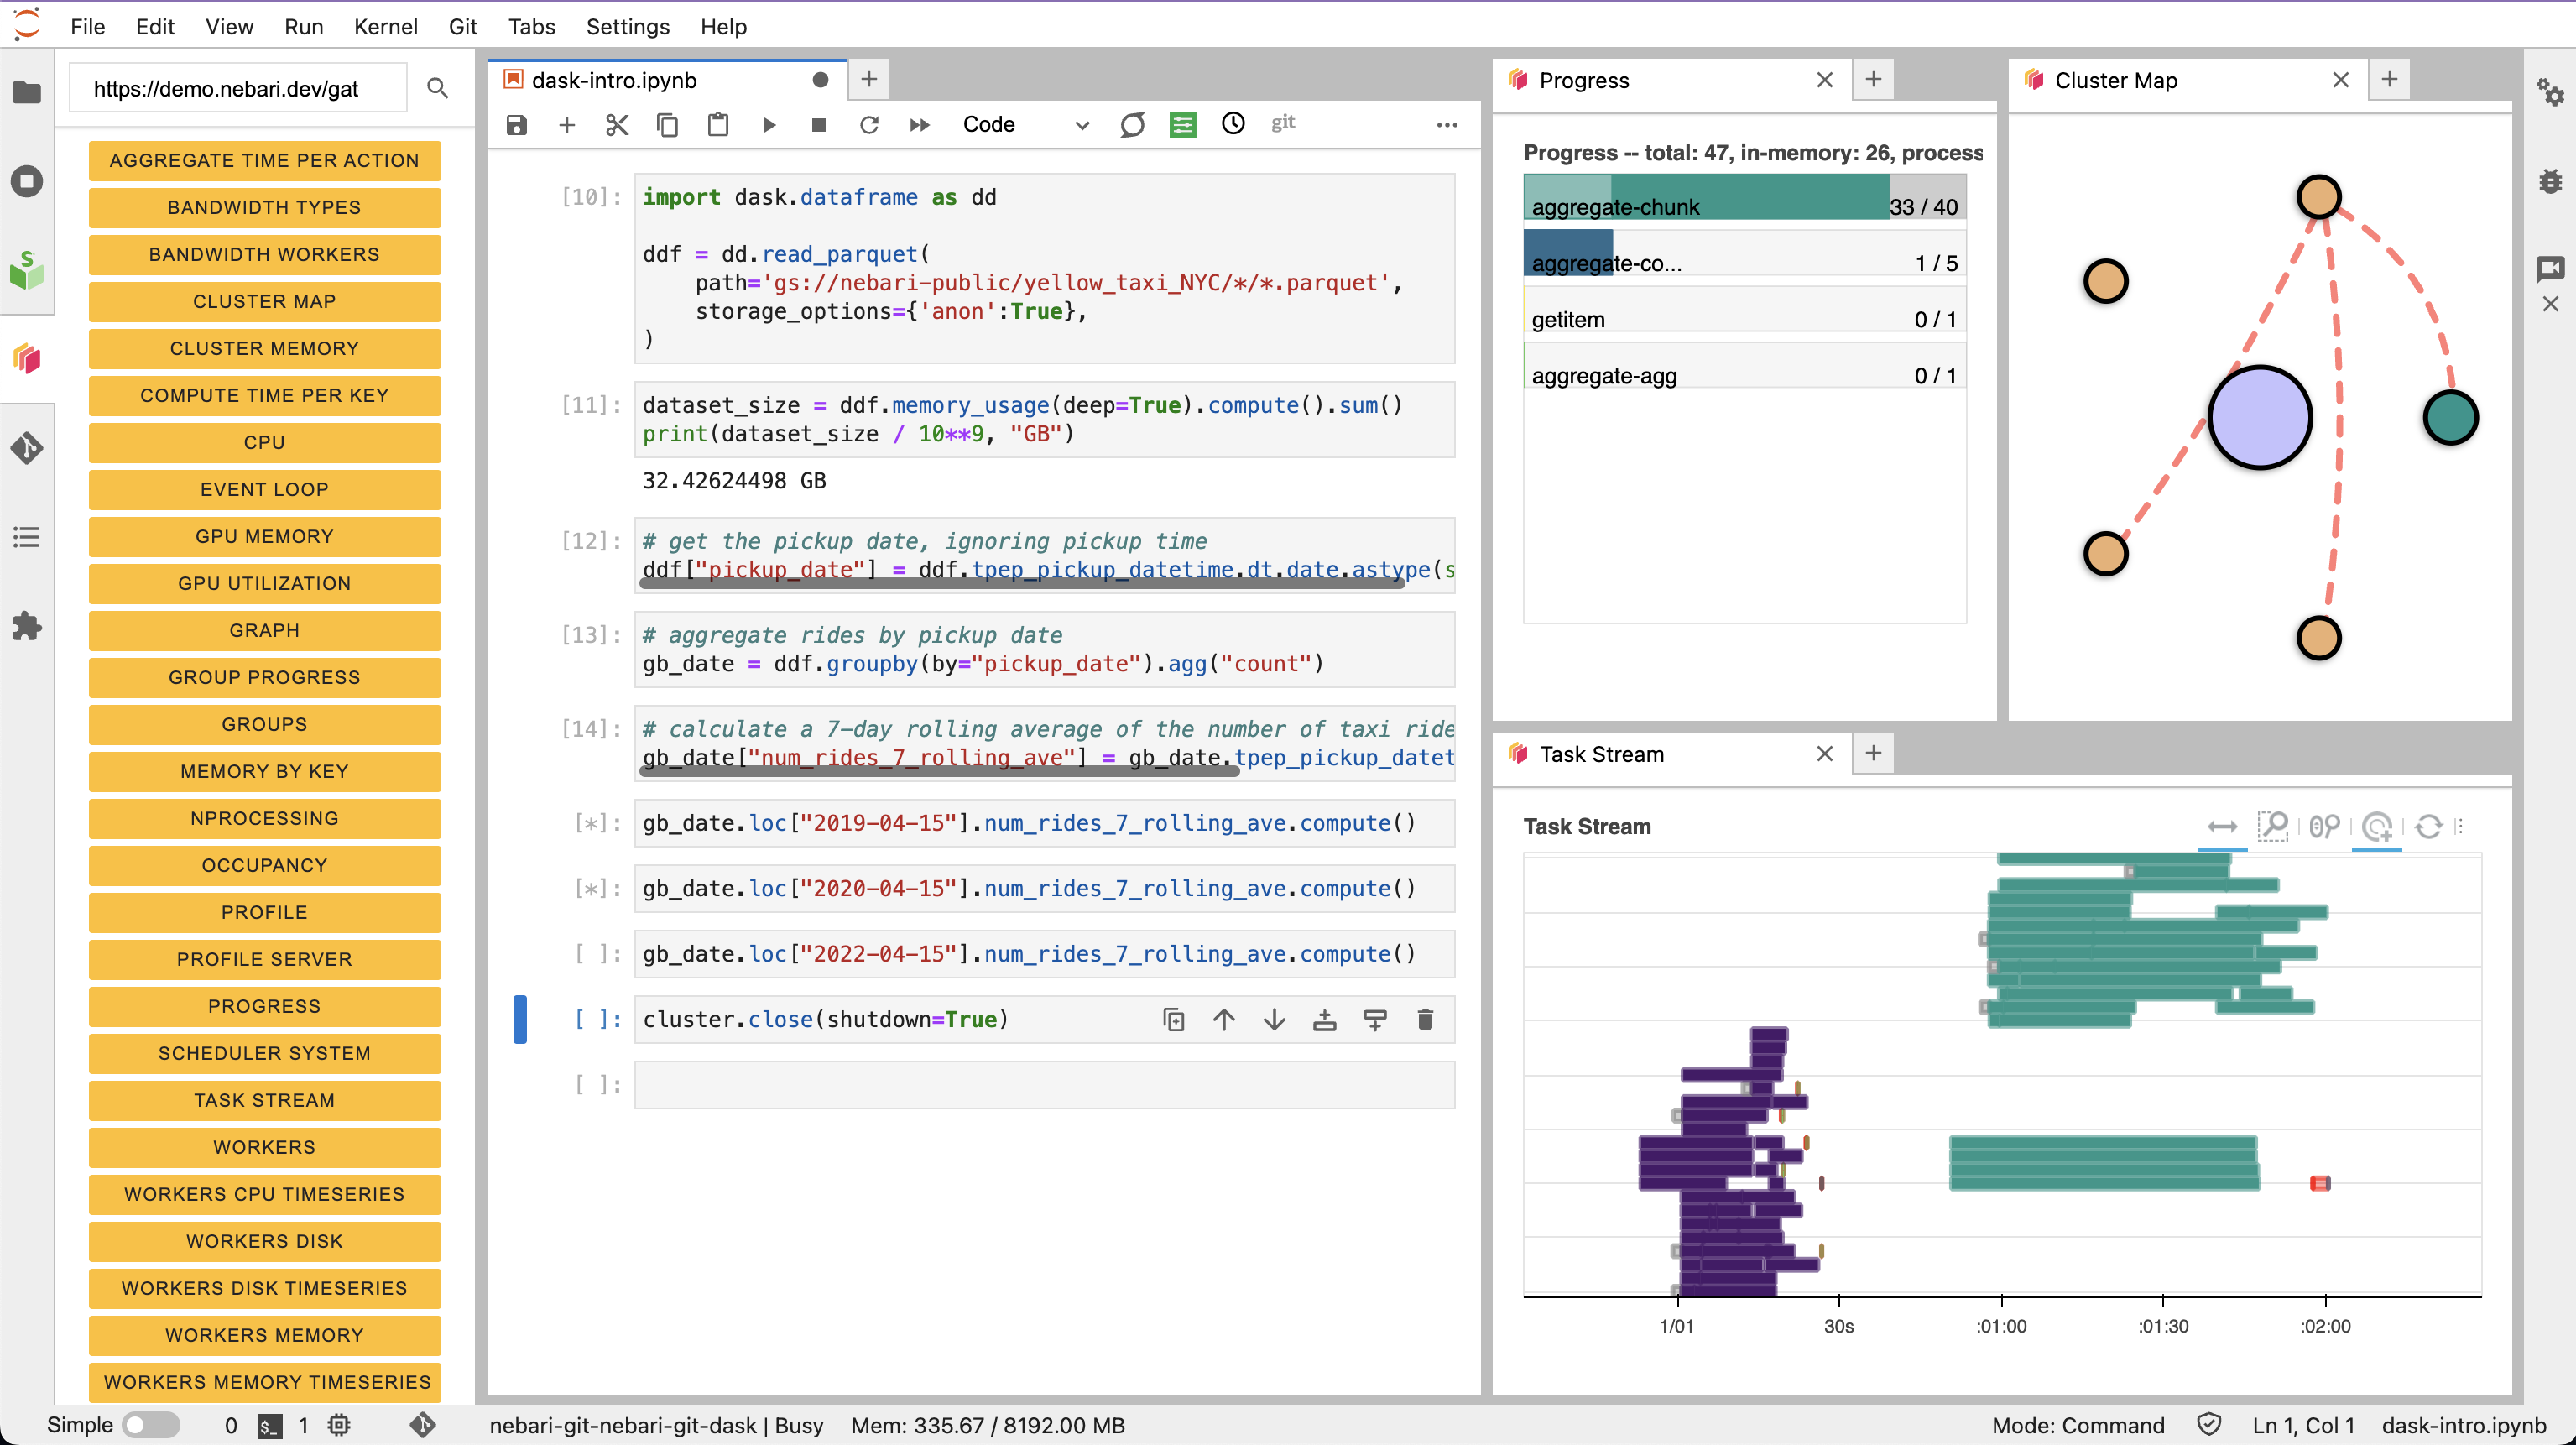The image size is (2576, 1445).
Task: Toggle wheel zoom in Task Stream toolbar
Action: tap(2324, 826)
